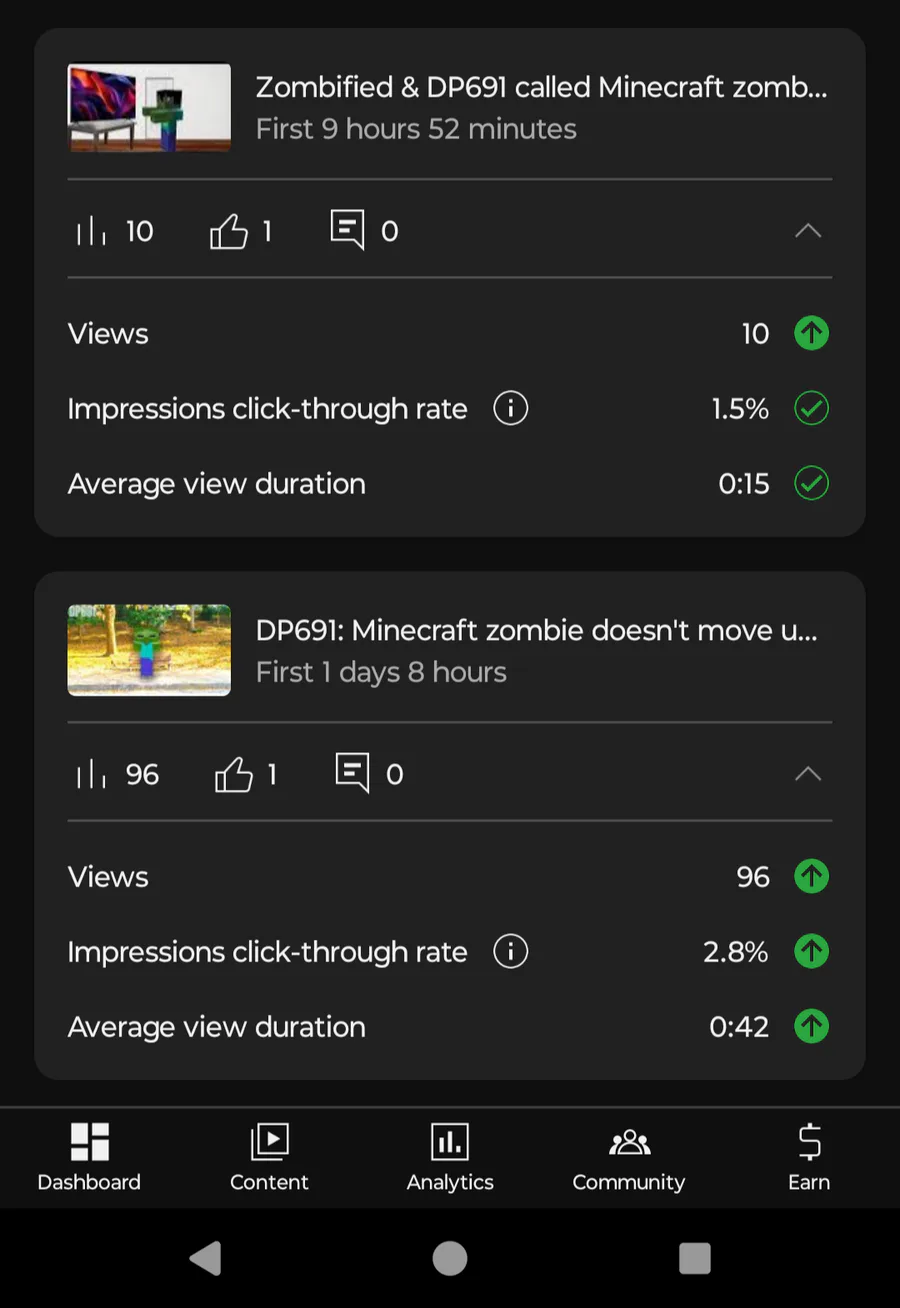Image resolution: width=900 pixels, height=1308 pixels.
Task: Tap the thumbs-up icon on DP691 zombie video
Action: click(234, 775)
